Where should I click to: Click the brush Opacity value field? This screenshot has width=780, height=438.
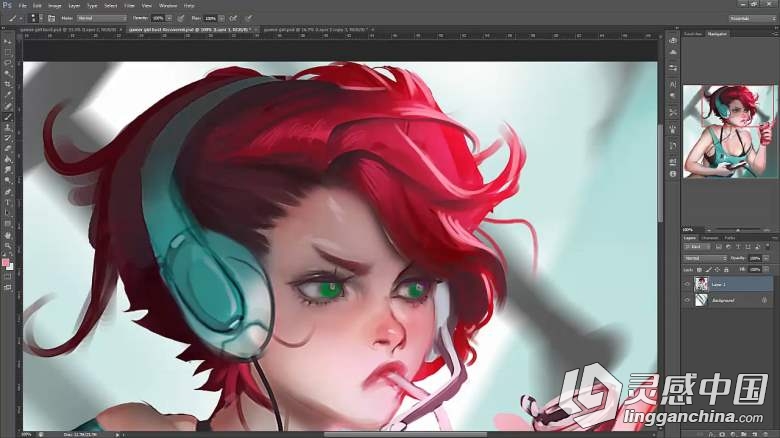(158, 18)
